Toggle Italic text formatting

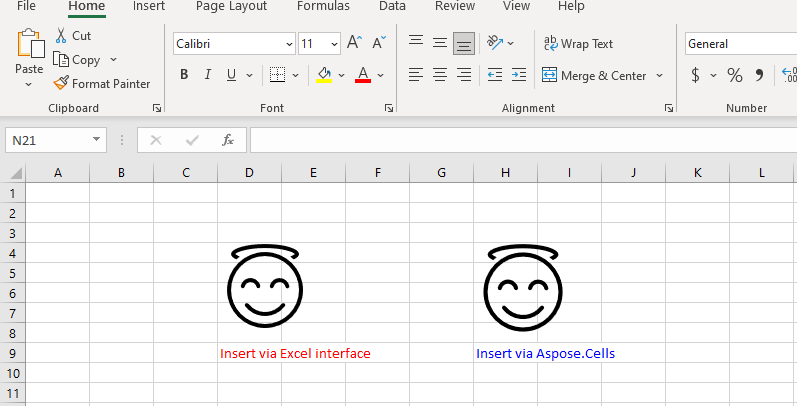[x=208, y=75]
